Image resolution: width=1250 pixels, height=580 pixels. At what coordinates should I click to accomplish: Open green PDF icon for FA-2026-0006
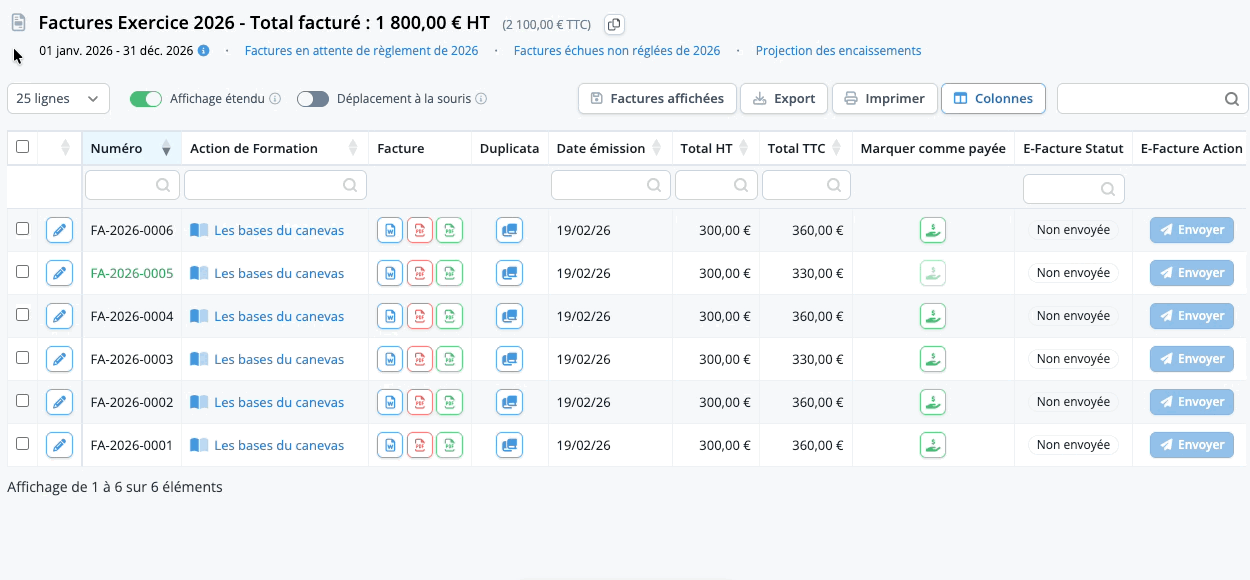tap(450, 230)
